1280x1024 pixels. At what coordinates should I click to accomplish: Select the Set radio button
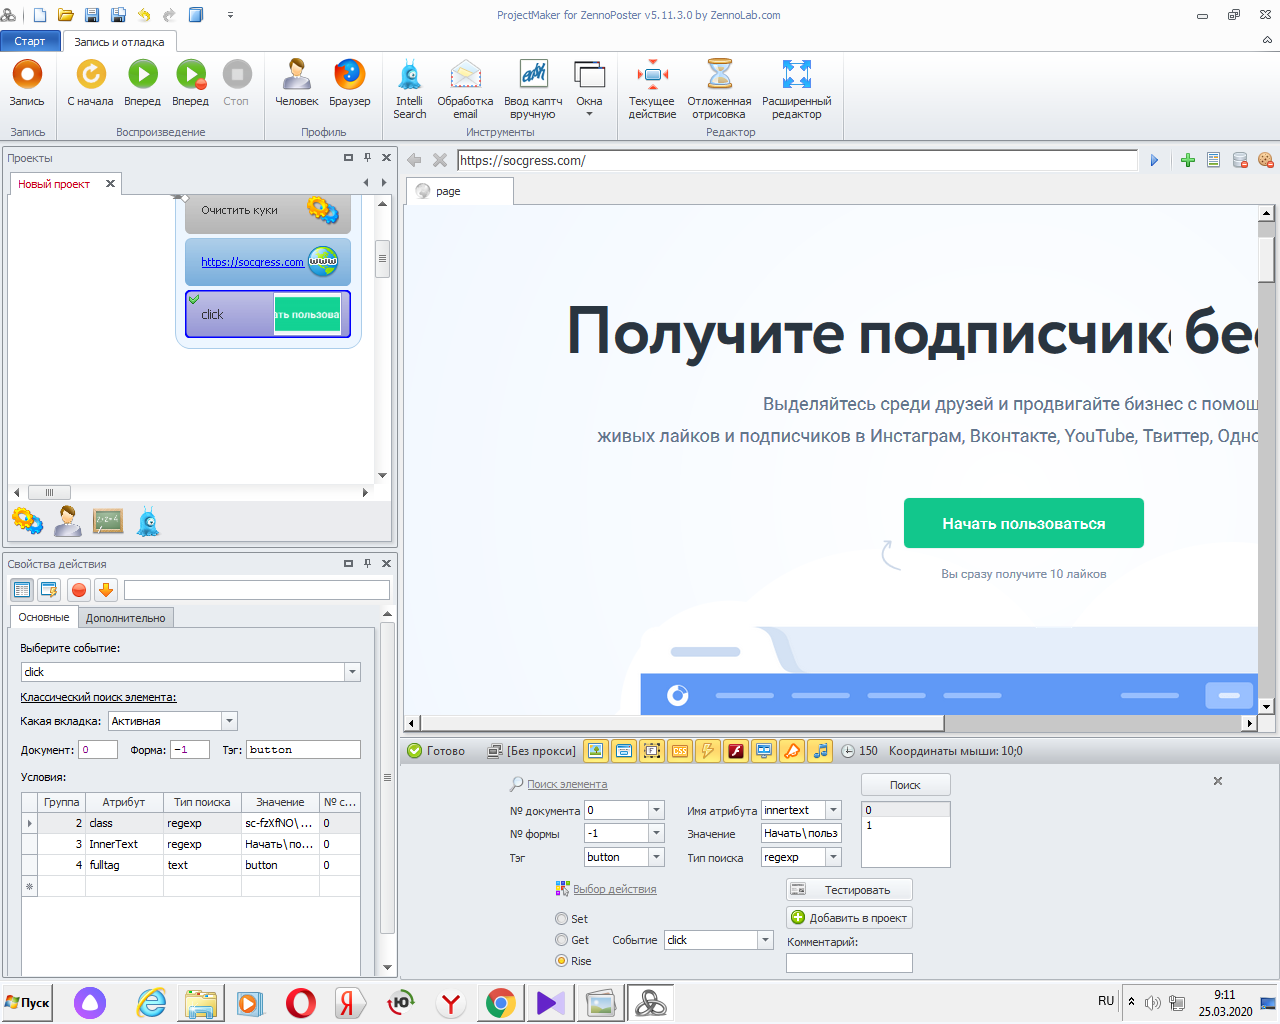click(561, 919)
